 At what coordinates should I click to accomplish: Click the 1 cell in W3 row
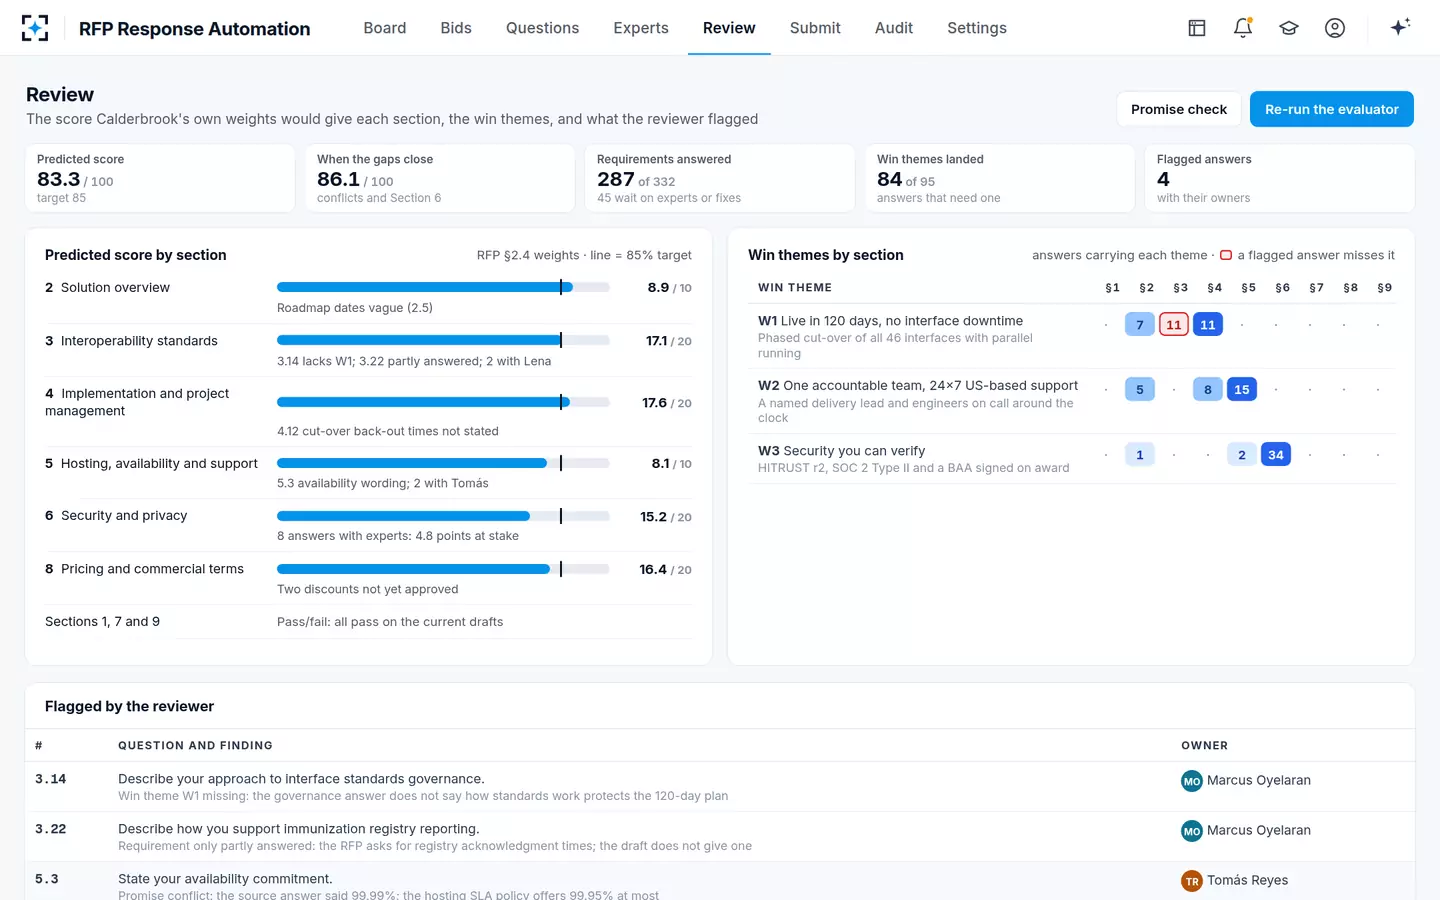point(1140,454)
